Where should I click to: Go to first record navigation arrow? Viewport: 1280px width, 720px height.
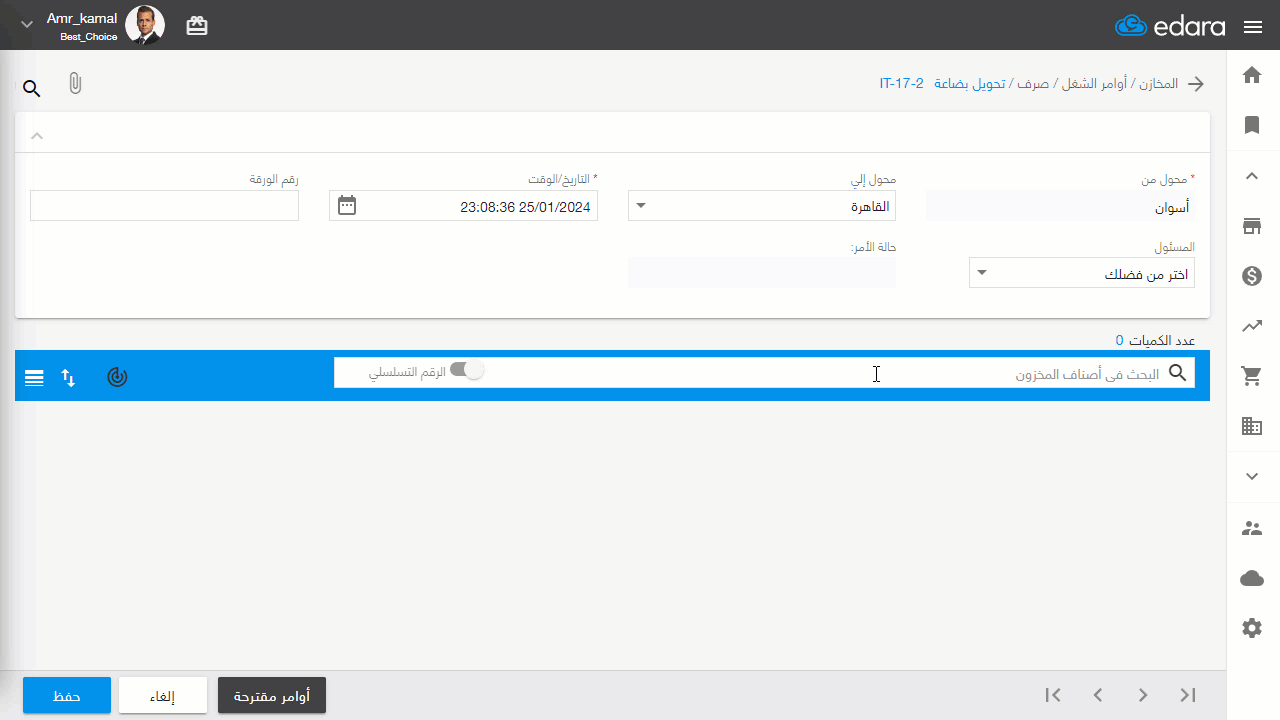[x=1053, y=695]
